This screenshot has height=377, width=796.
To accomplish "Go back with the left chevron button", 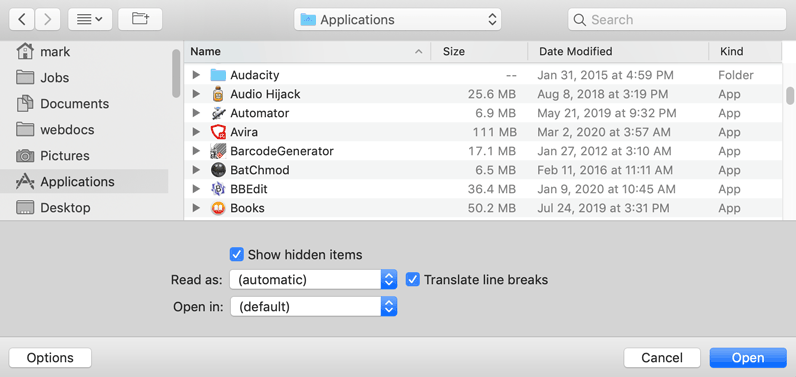I will [x=22, y=19].
